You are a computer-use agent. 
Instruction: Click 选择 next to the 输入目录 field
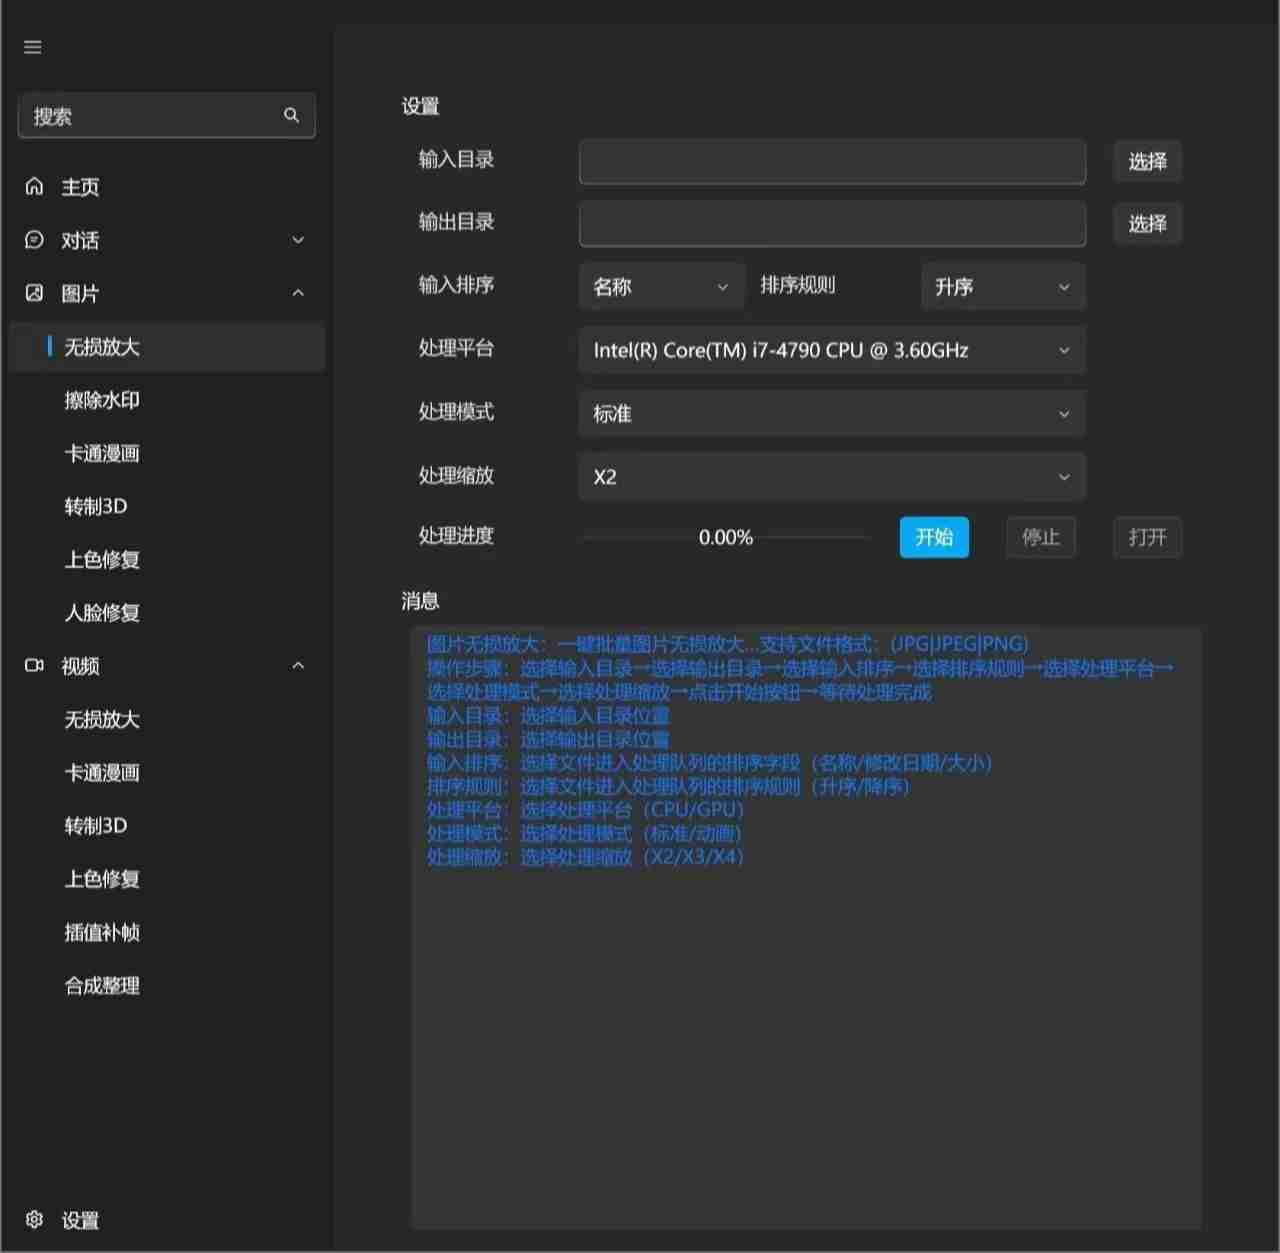[1146, 161]
